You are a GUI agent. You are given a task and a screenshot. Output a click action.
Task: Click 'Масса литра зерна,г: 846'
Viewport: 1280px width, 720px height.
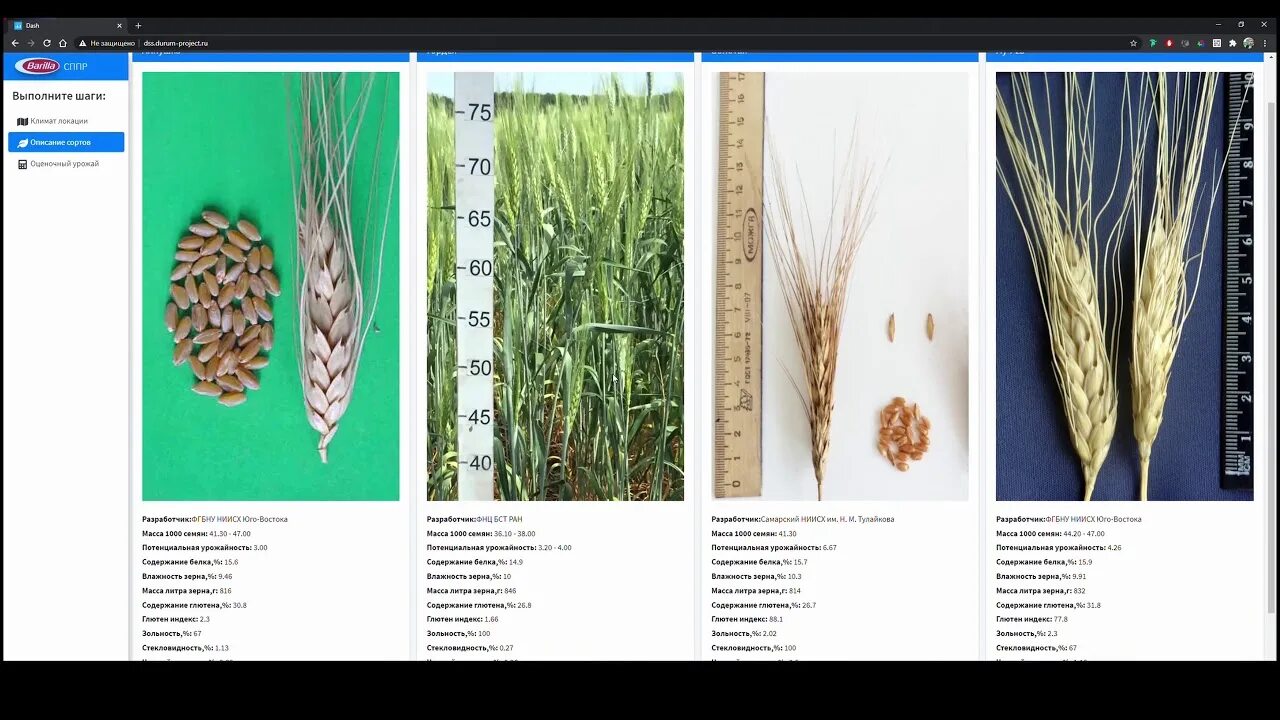click(472, 591)
